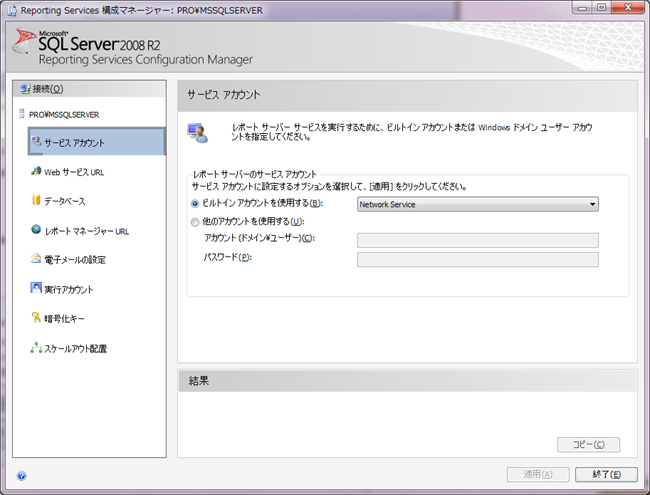
Task: Open the データベース page label
Action: (x=65, y=201)
